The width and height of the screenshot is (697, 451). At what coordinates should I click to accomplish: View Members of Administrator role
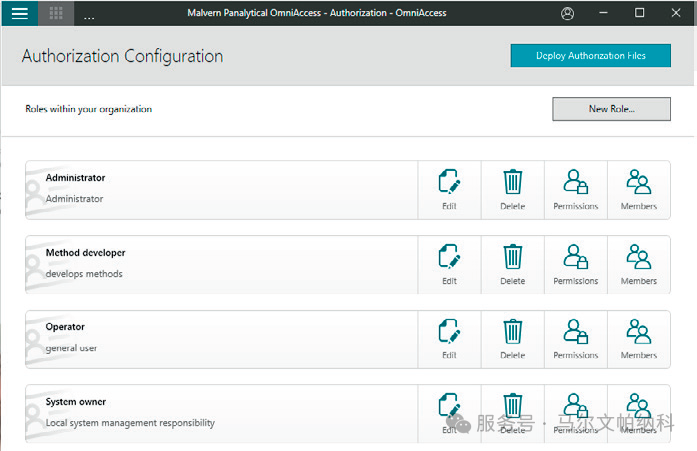[x=638, y=189]
